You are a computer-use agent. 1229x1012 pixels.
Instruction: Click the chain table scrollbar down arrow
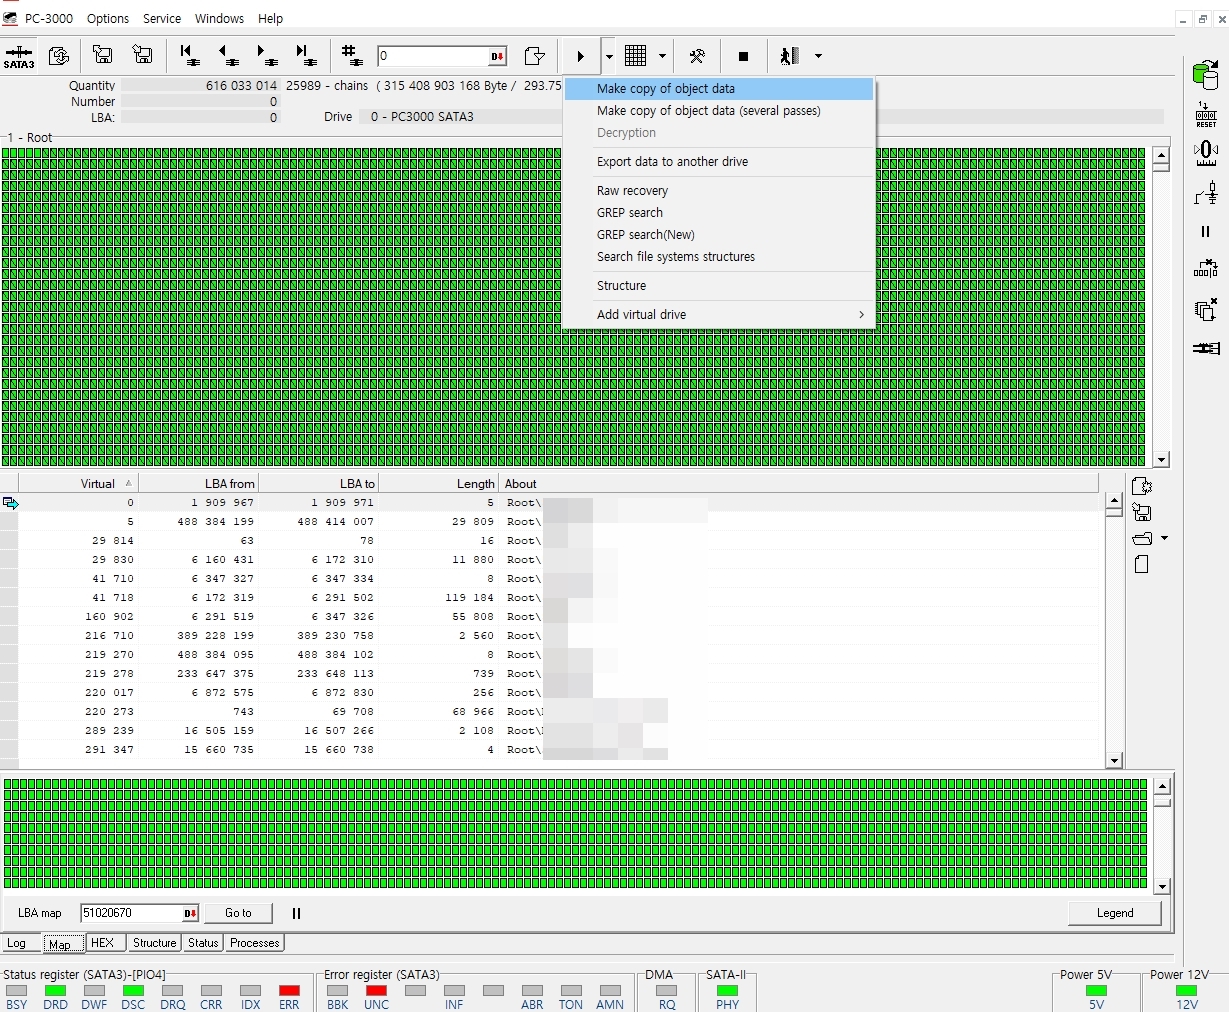(1114, 761)
